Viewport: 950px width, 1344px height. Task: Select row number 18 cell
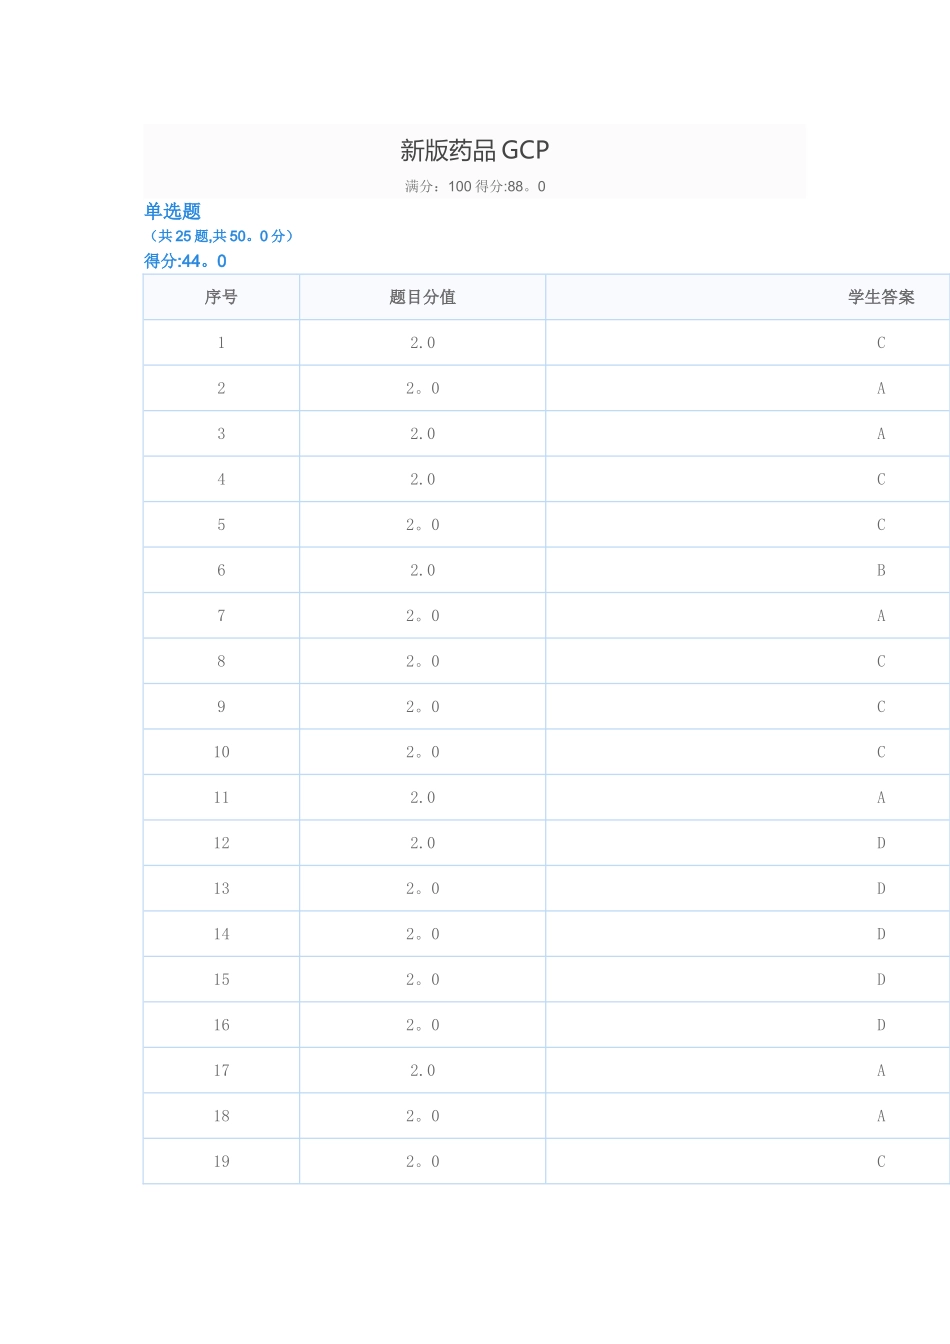pos(221,1116)
